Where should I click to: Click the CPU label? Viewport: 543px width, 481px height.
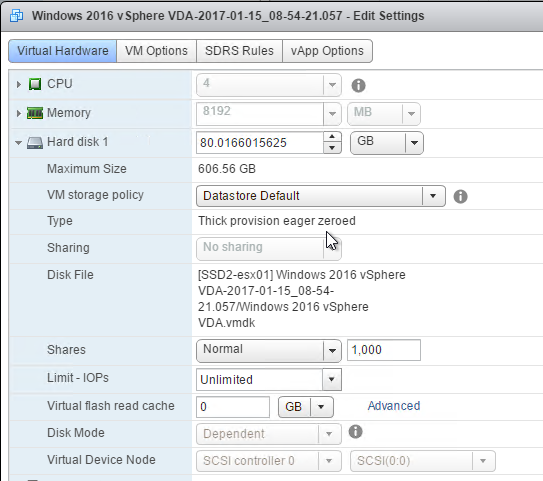[60, 84]
